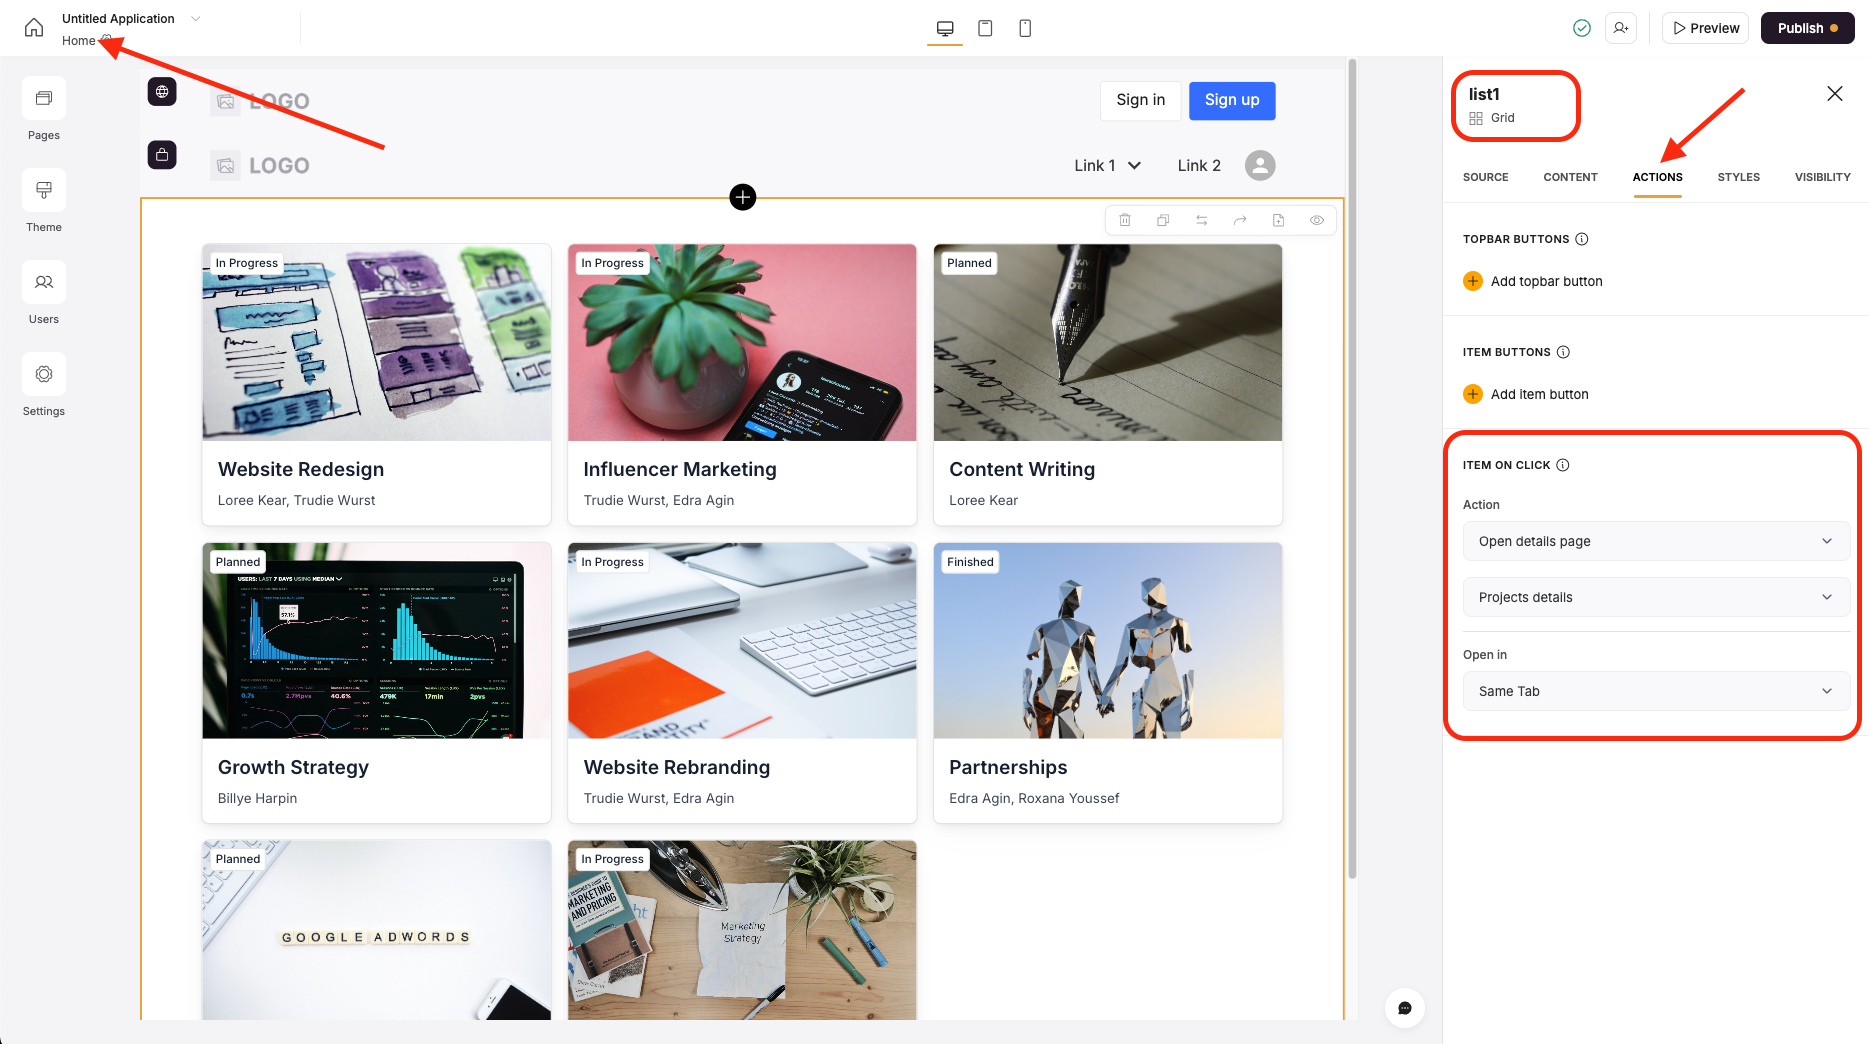Switch to the Source tab

coord(1485,177)
